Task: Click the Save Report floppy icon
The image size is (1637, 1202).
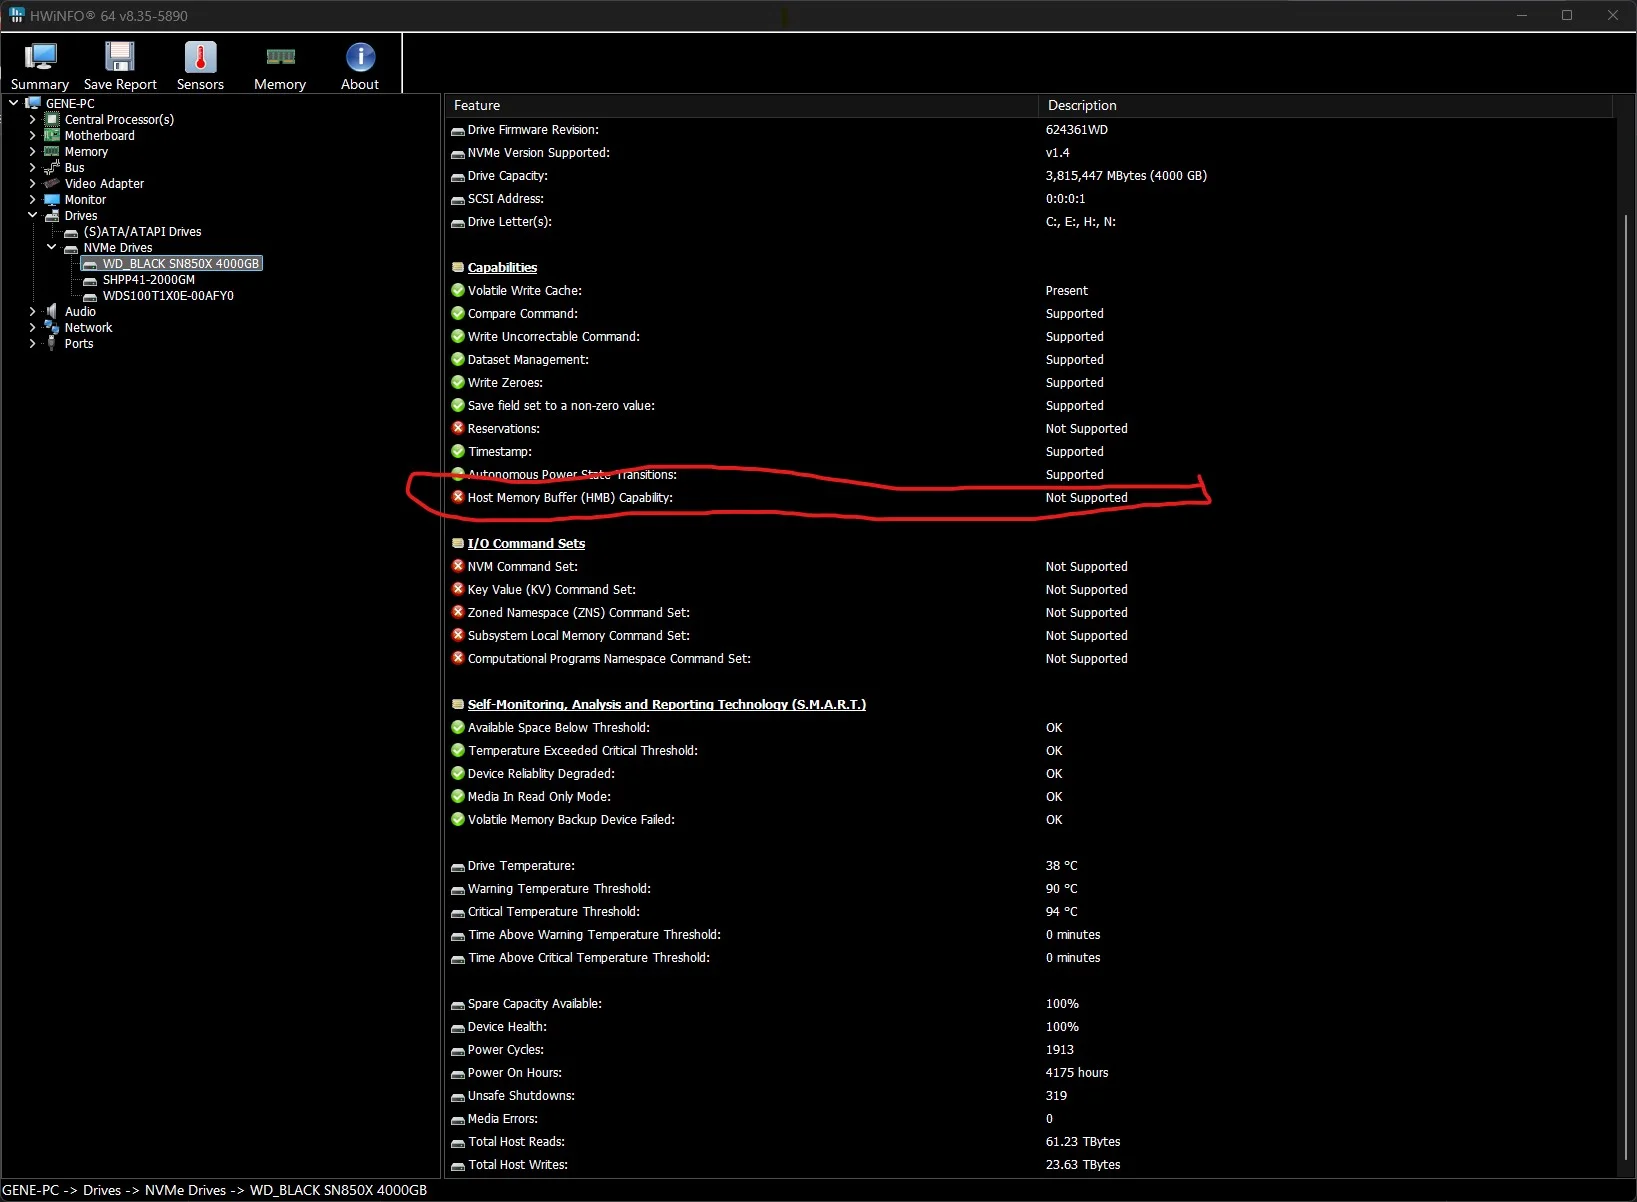Action: (x=120, y=57)
